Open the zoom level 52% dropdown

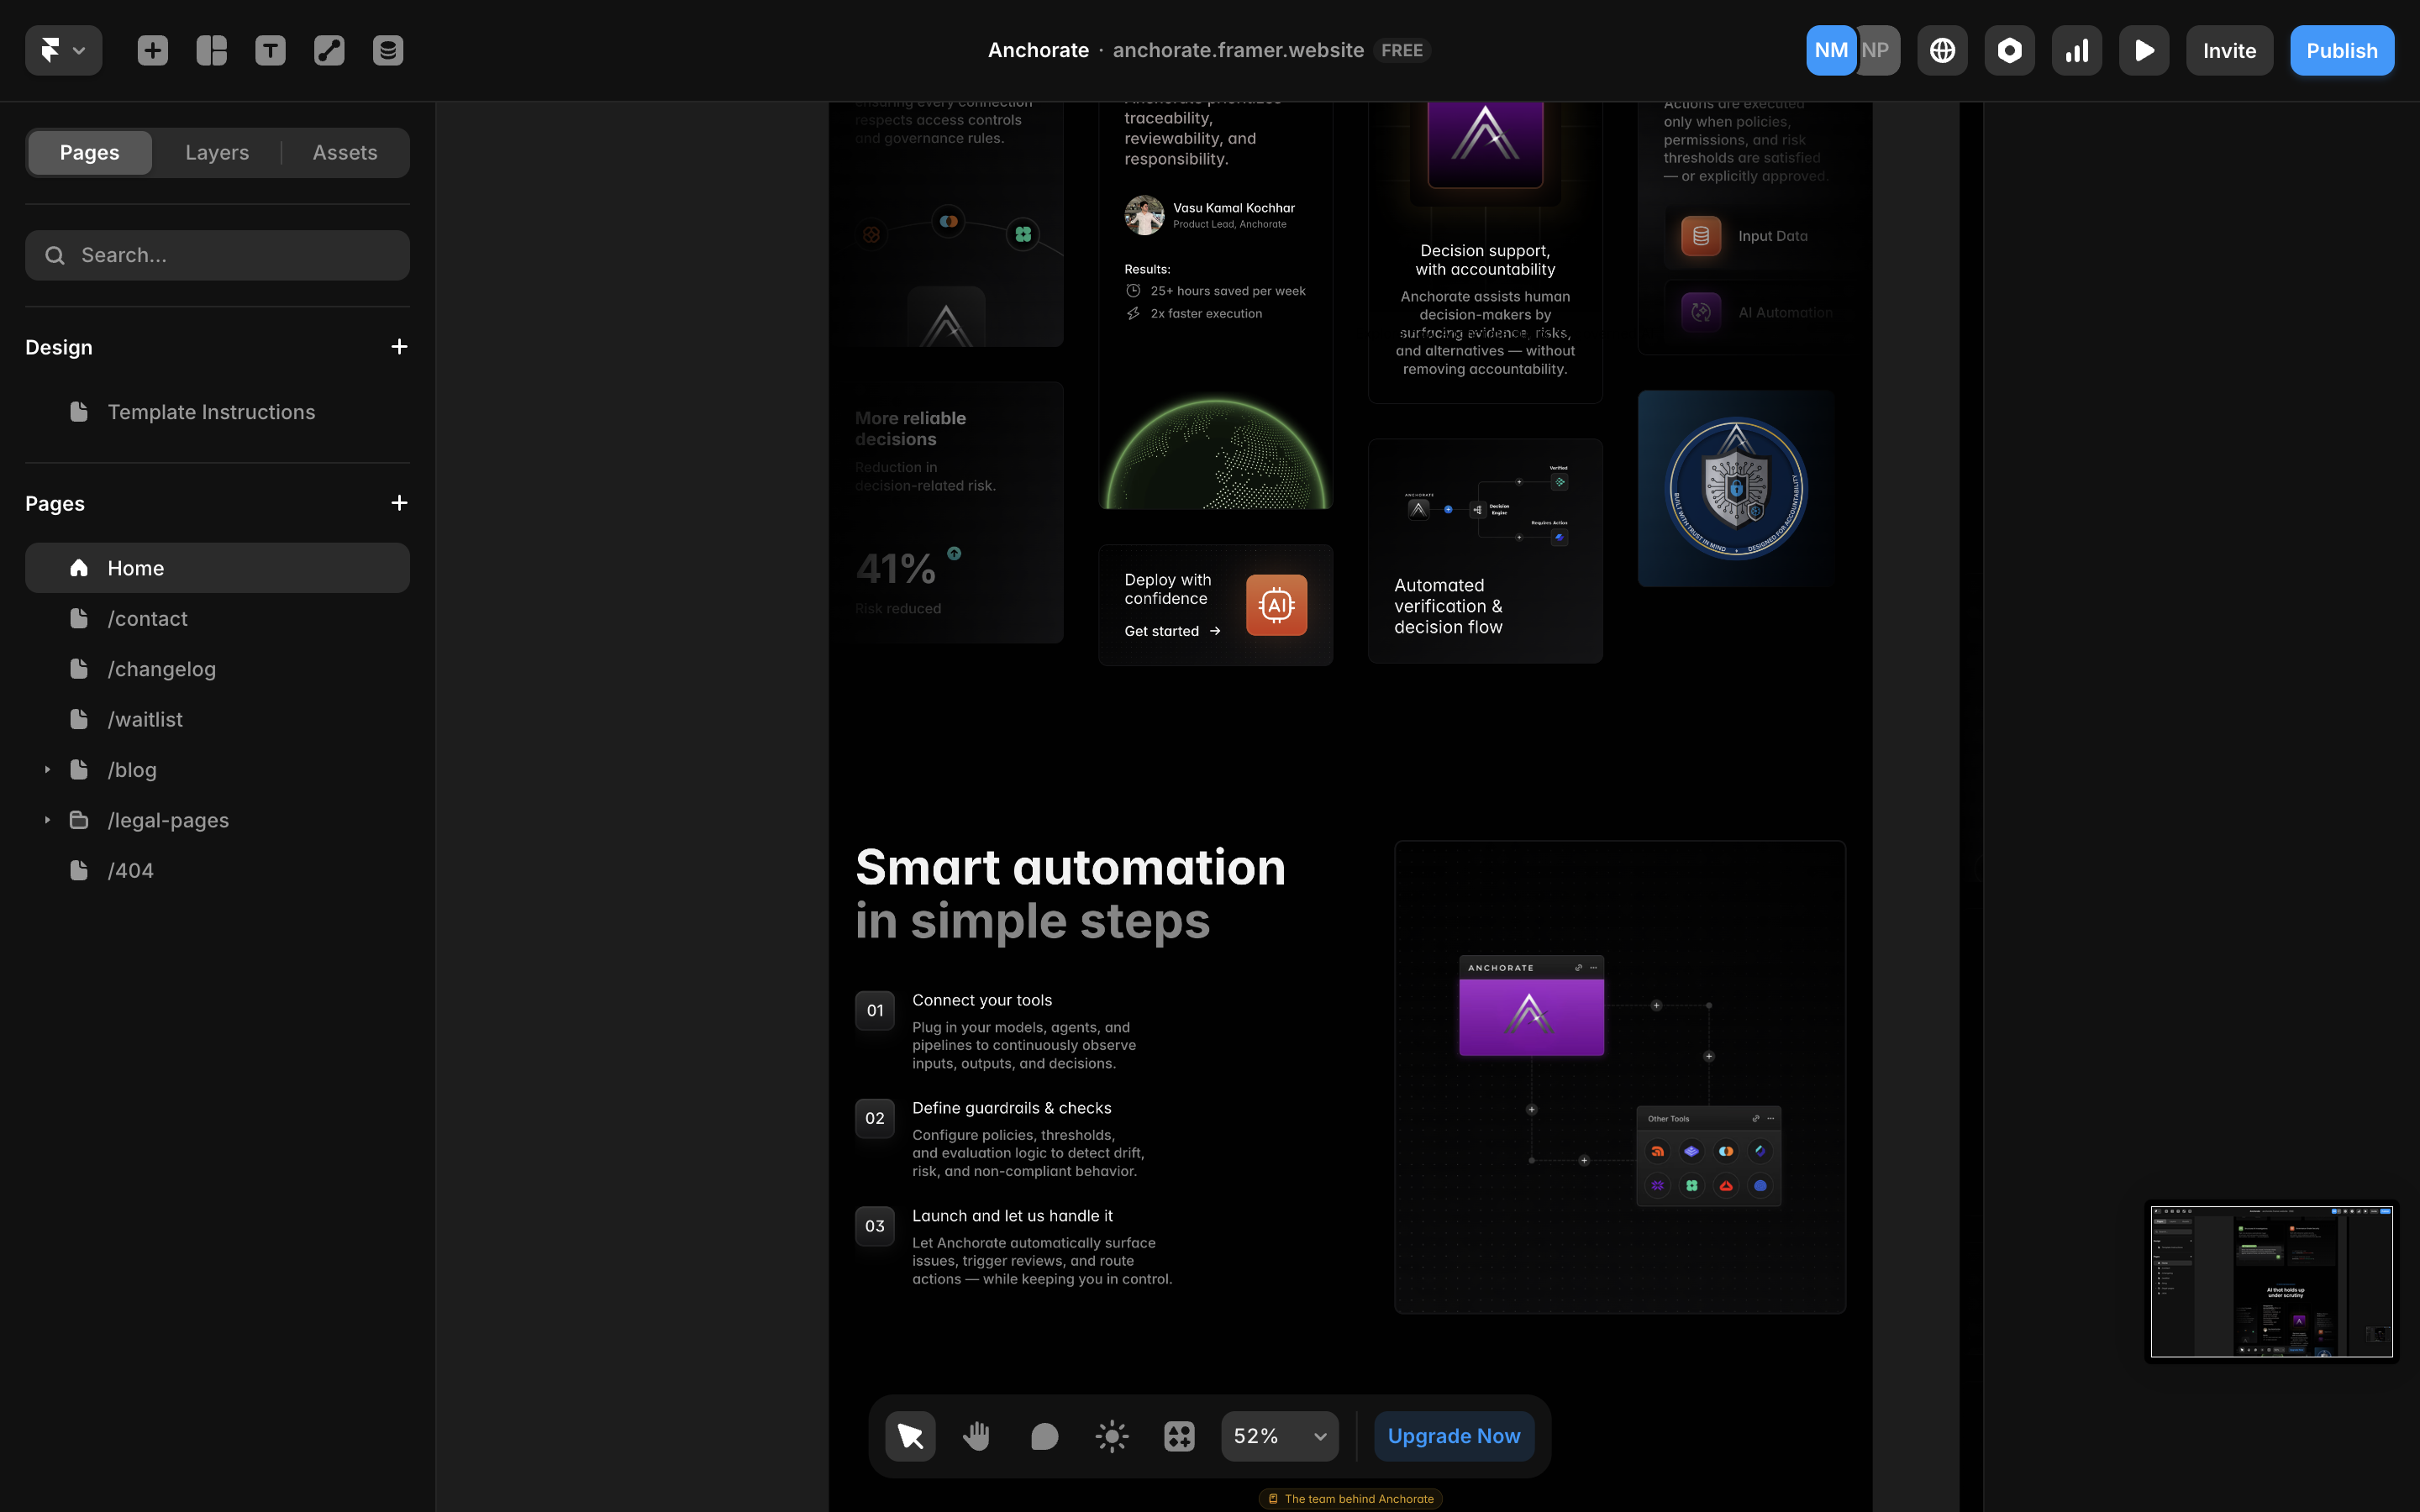[x=1279, y=1435]
